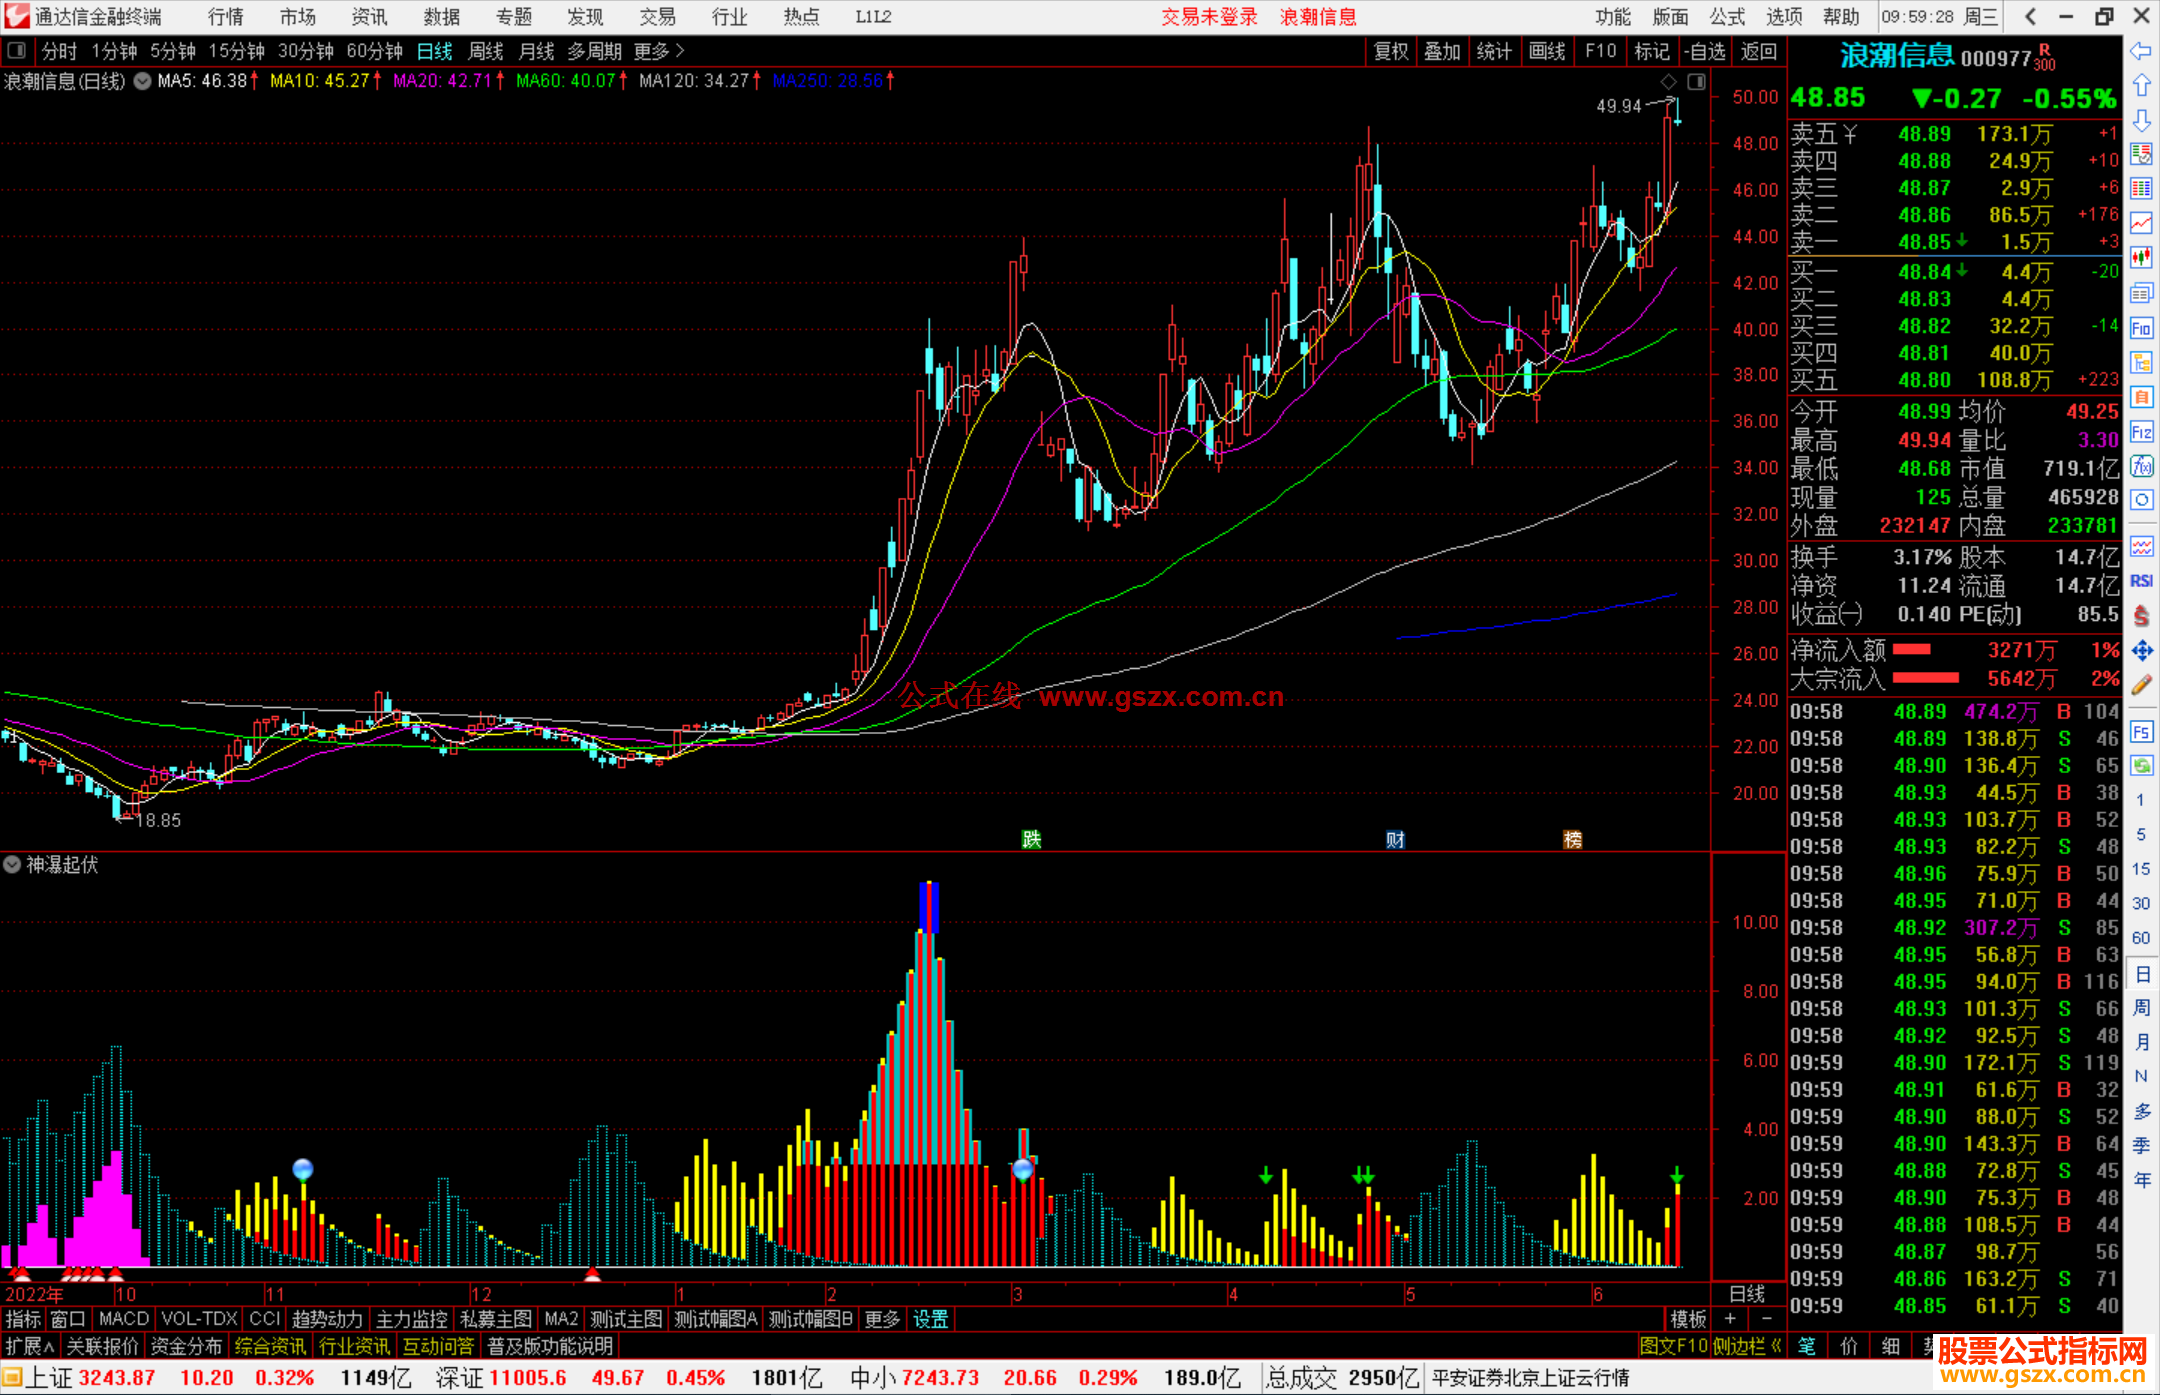Open the 公式 menu
Screen dimensions: 2160x1395
pos(1727,17)
